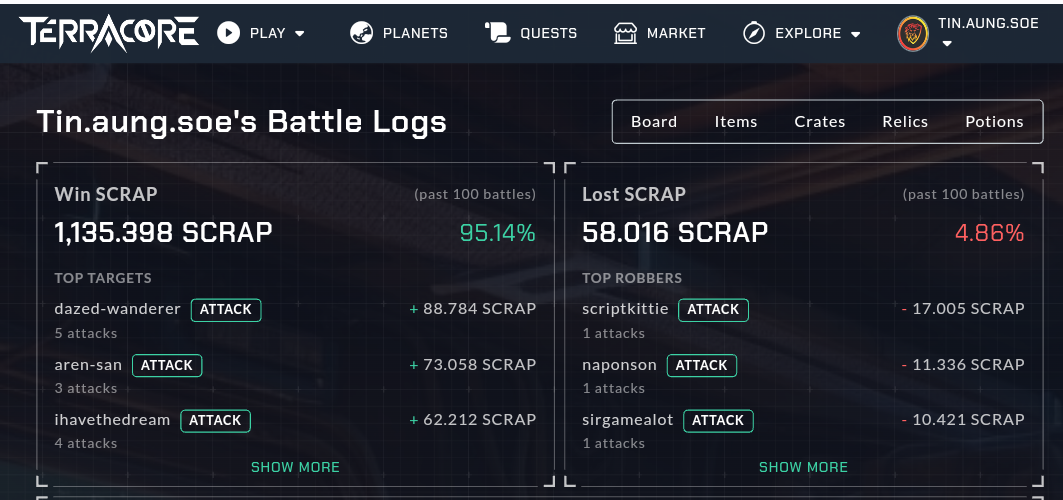Click the TerraCore logo

108,32
